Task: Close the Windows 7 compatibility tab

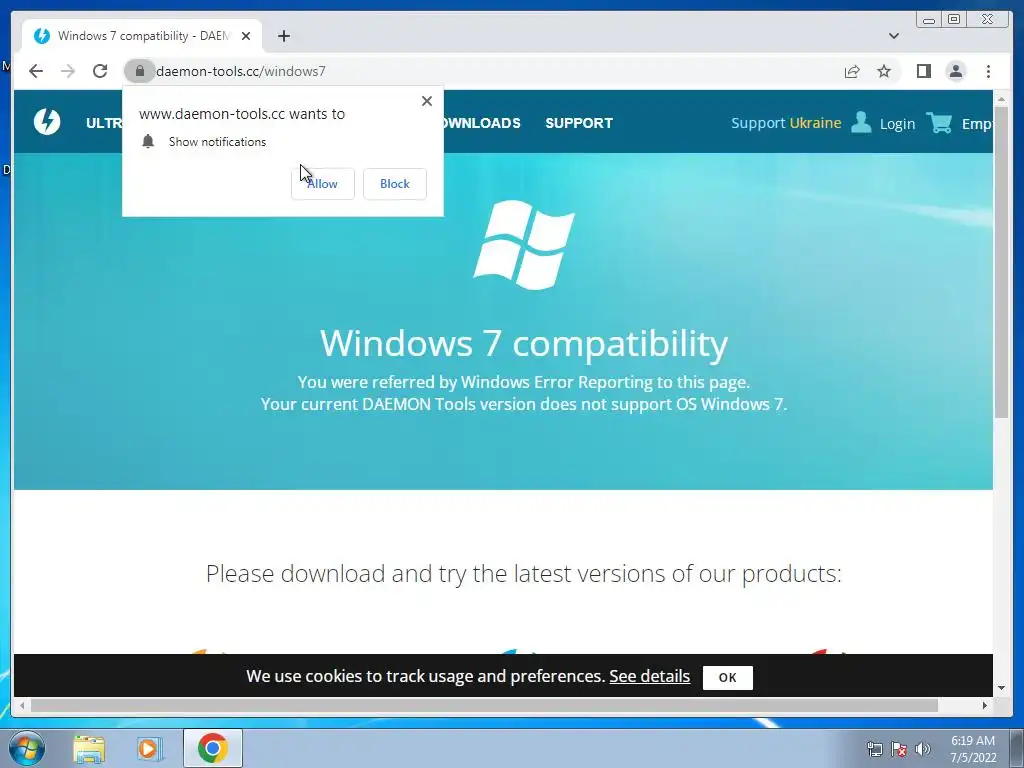Action: [246, 36]
